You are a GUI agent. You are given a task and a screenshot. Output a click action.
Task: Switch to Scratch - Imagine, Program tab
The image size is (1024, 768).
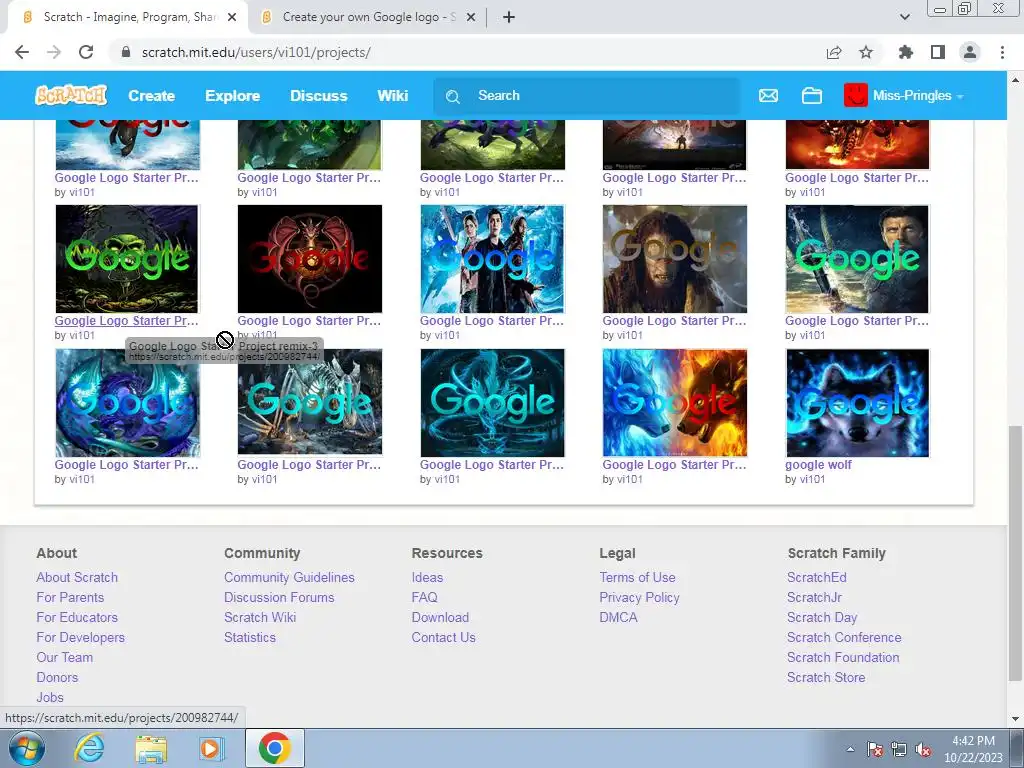127,17
